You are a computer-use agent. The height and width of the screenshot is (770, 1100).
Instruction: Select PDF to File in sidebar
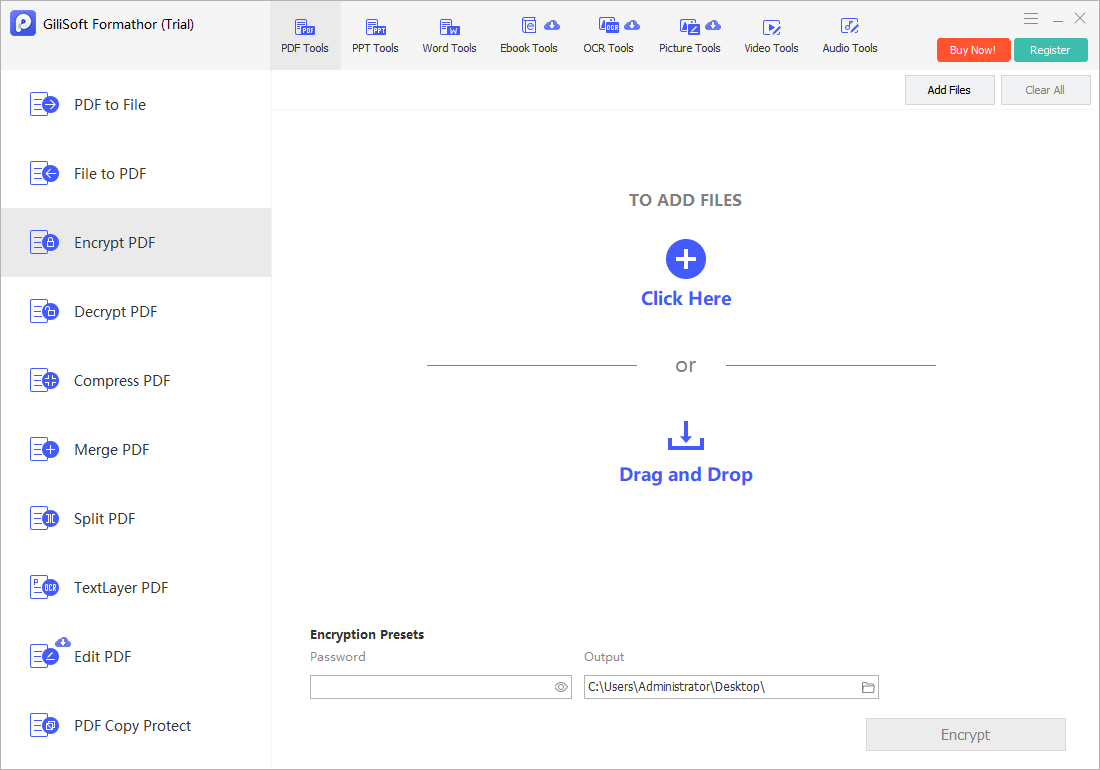(110, 104)
